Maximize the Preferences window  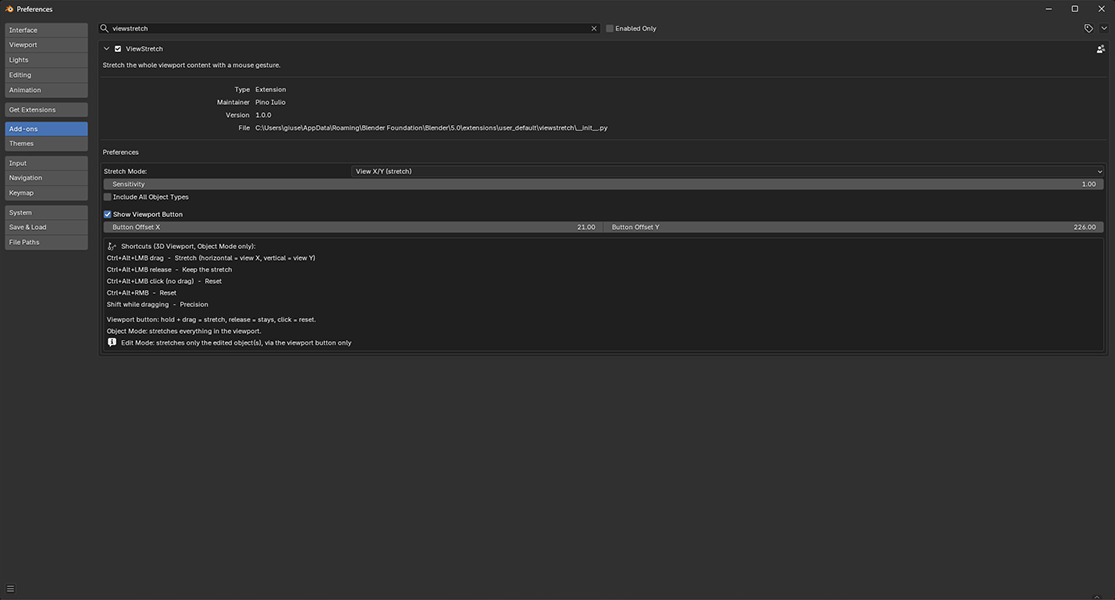[x=1074, y=9]
